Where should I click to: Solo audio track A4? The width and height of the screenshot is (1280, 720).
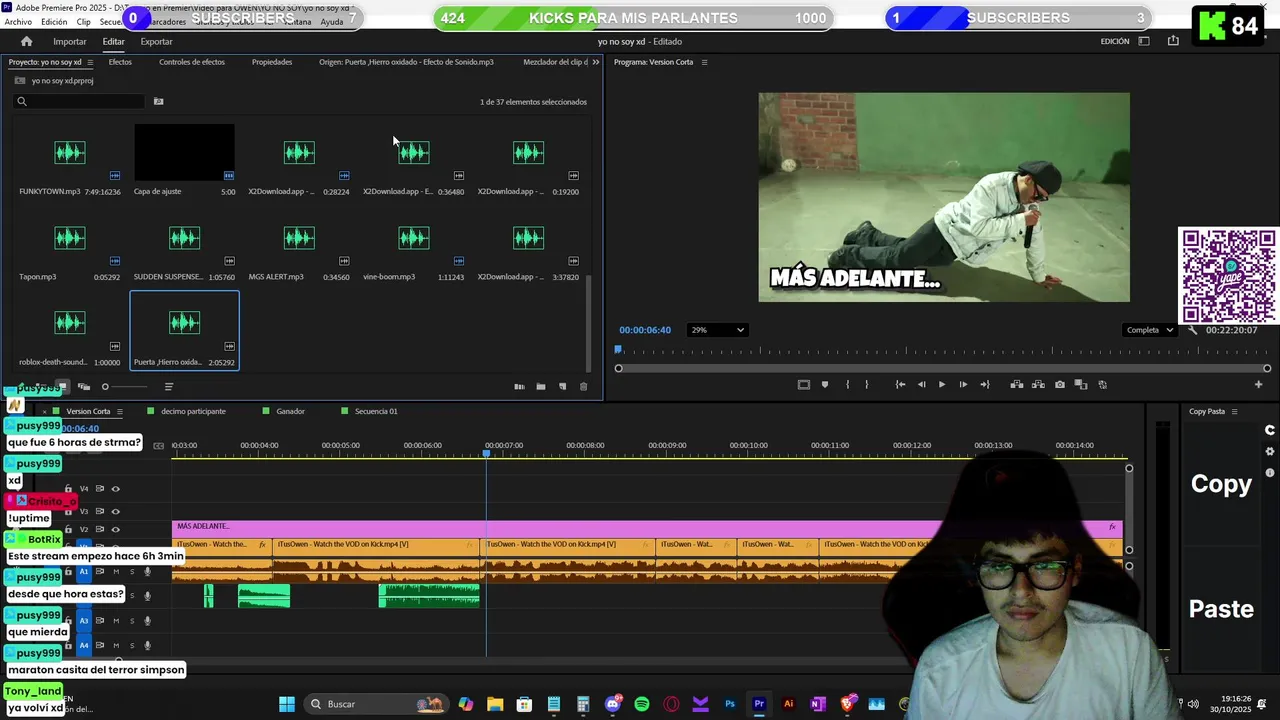point(132,645)
